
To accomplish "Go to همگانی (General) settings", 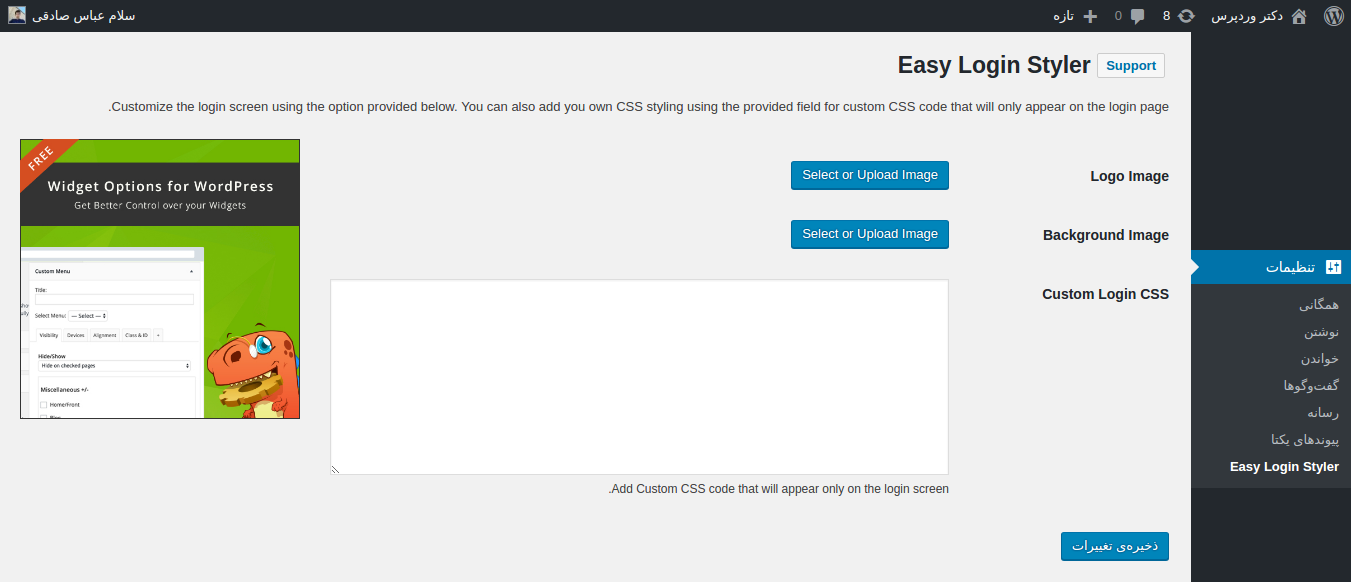I will [x=1318, y=305].
